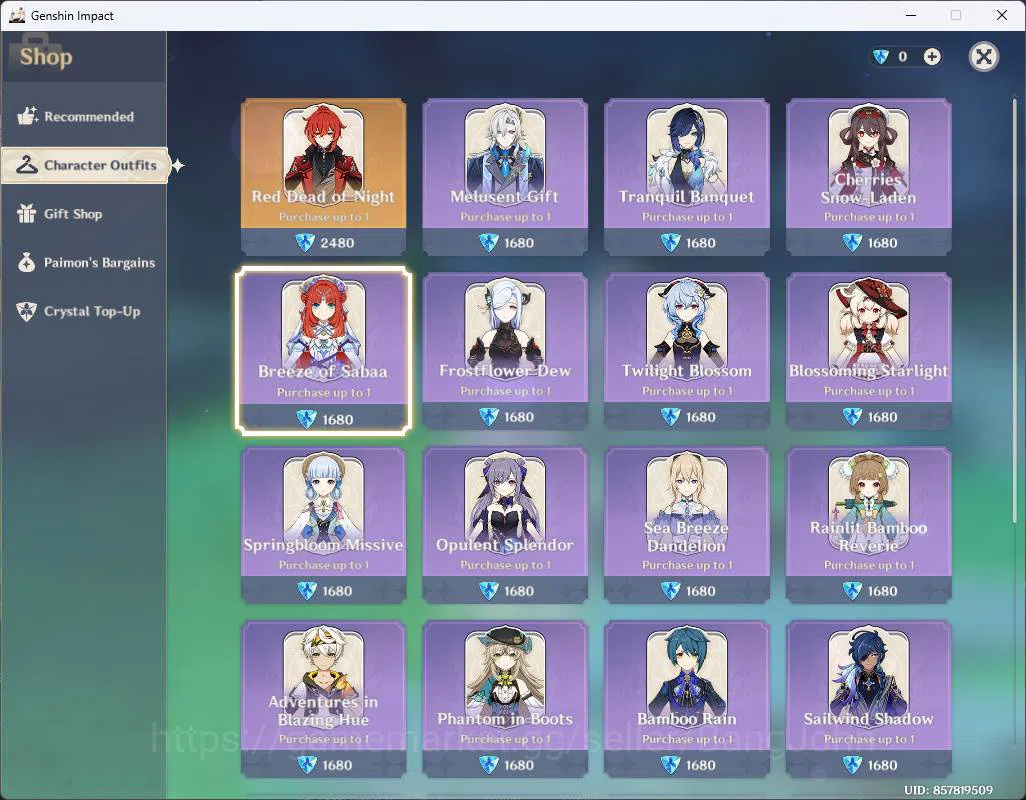The image size is (1026, 800).
Task: Click the Shop title heading
Action: (46, 57)
